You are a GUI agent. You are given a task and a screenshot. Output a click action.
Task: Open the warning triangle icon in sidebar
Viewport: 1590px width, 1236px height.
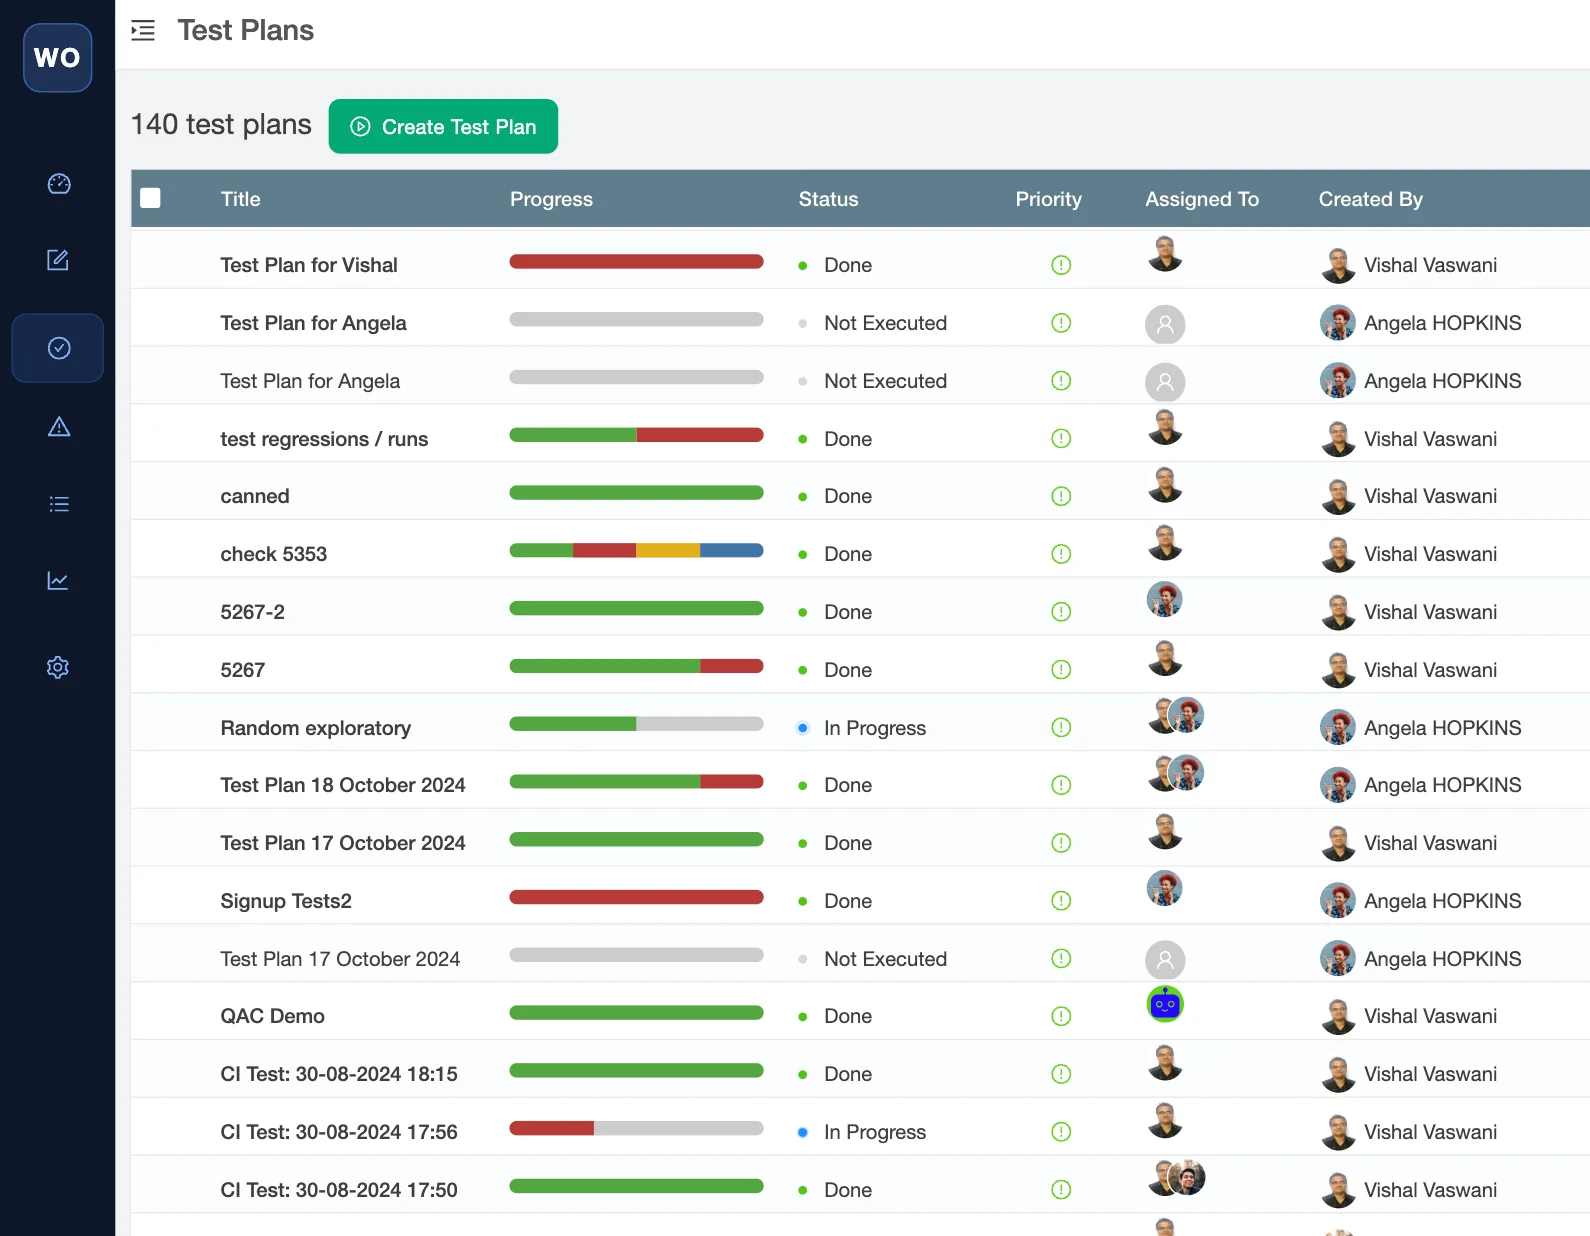pos(59,427)
